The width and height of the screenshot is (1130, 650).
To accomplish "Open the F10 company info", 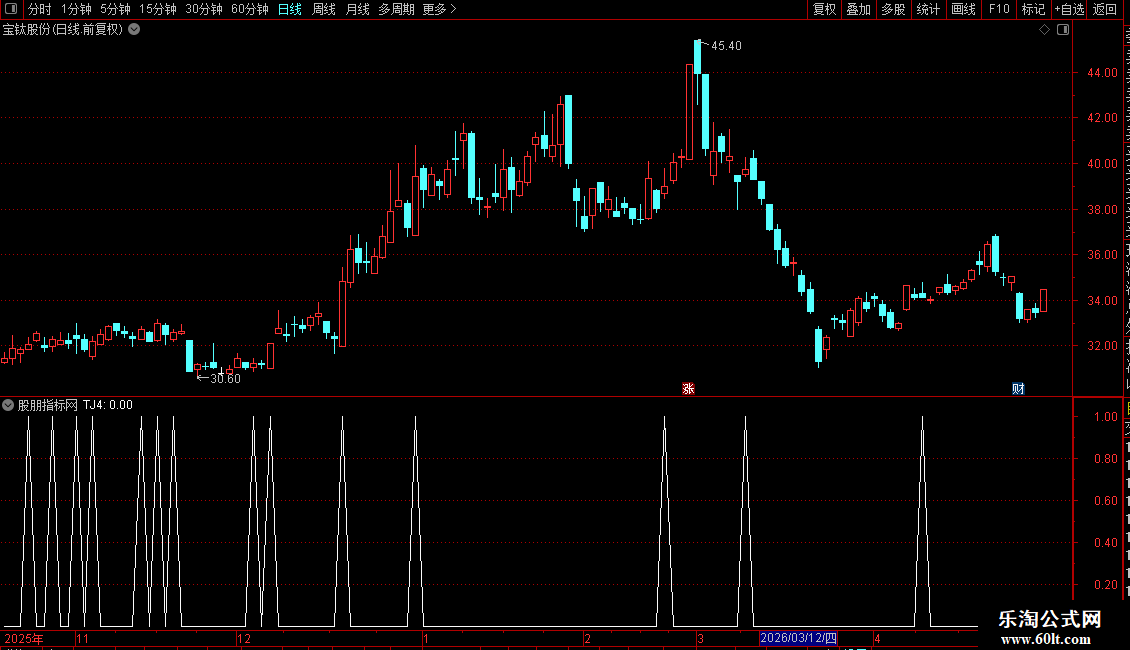I will 999,9.
